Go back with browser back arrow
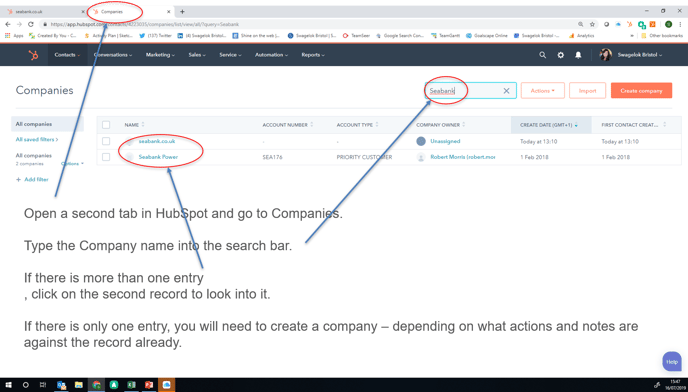Viewport: 688px width, 392px height. 7,25
